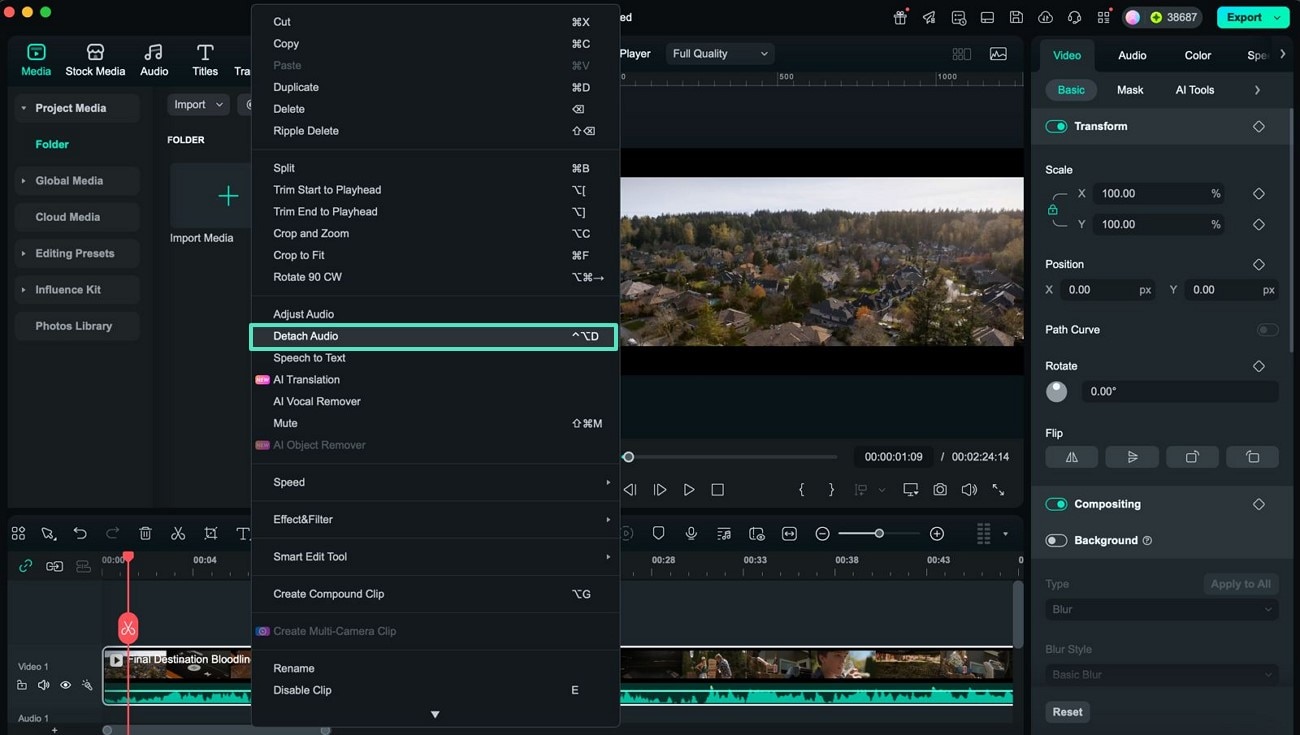Open the Audio library tab icon
The image size is (1300, 735).
pyautogui.click(x=154, y=52)
